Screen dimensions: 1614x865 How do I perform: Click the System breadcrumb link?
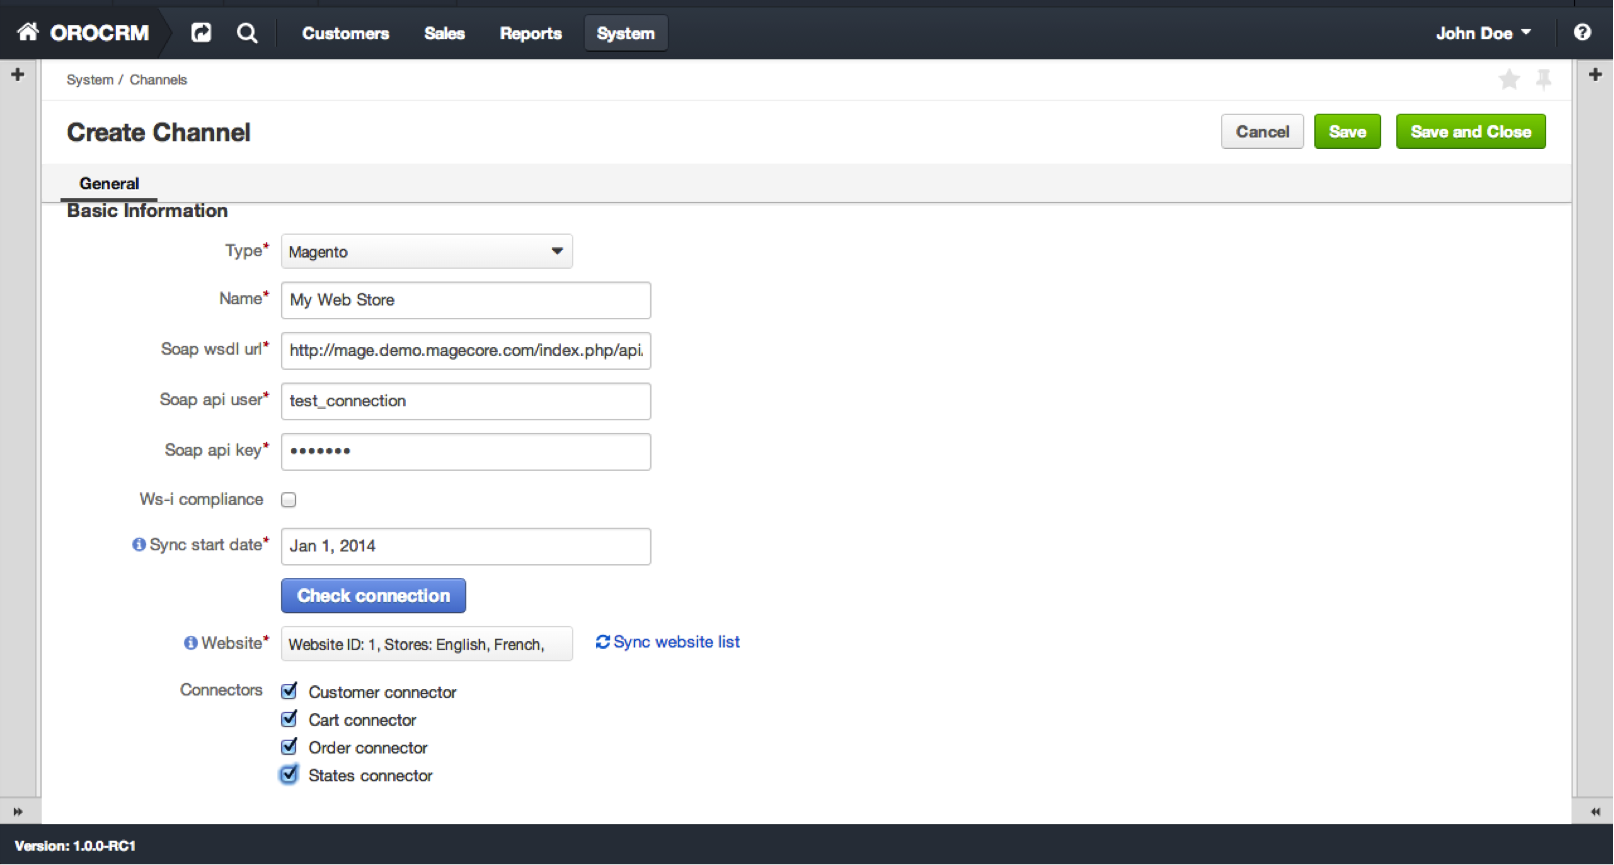(90, 80)
